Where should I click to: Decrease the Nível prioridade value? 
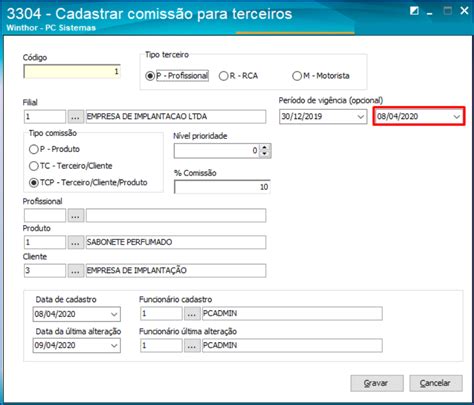pos(265,154)
